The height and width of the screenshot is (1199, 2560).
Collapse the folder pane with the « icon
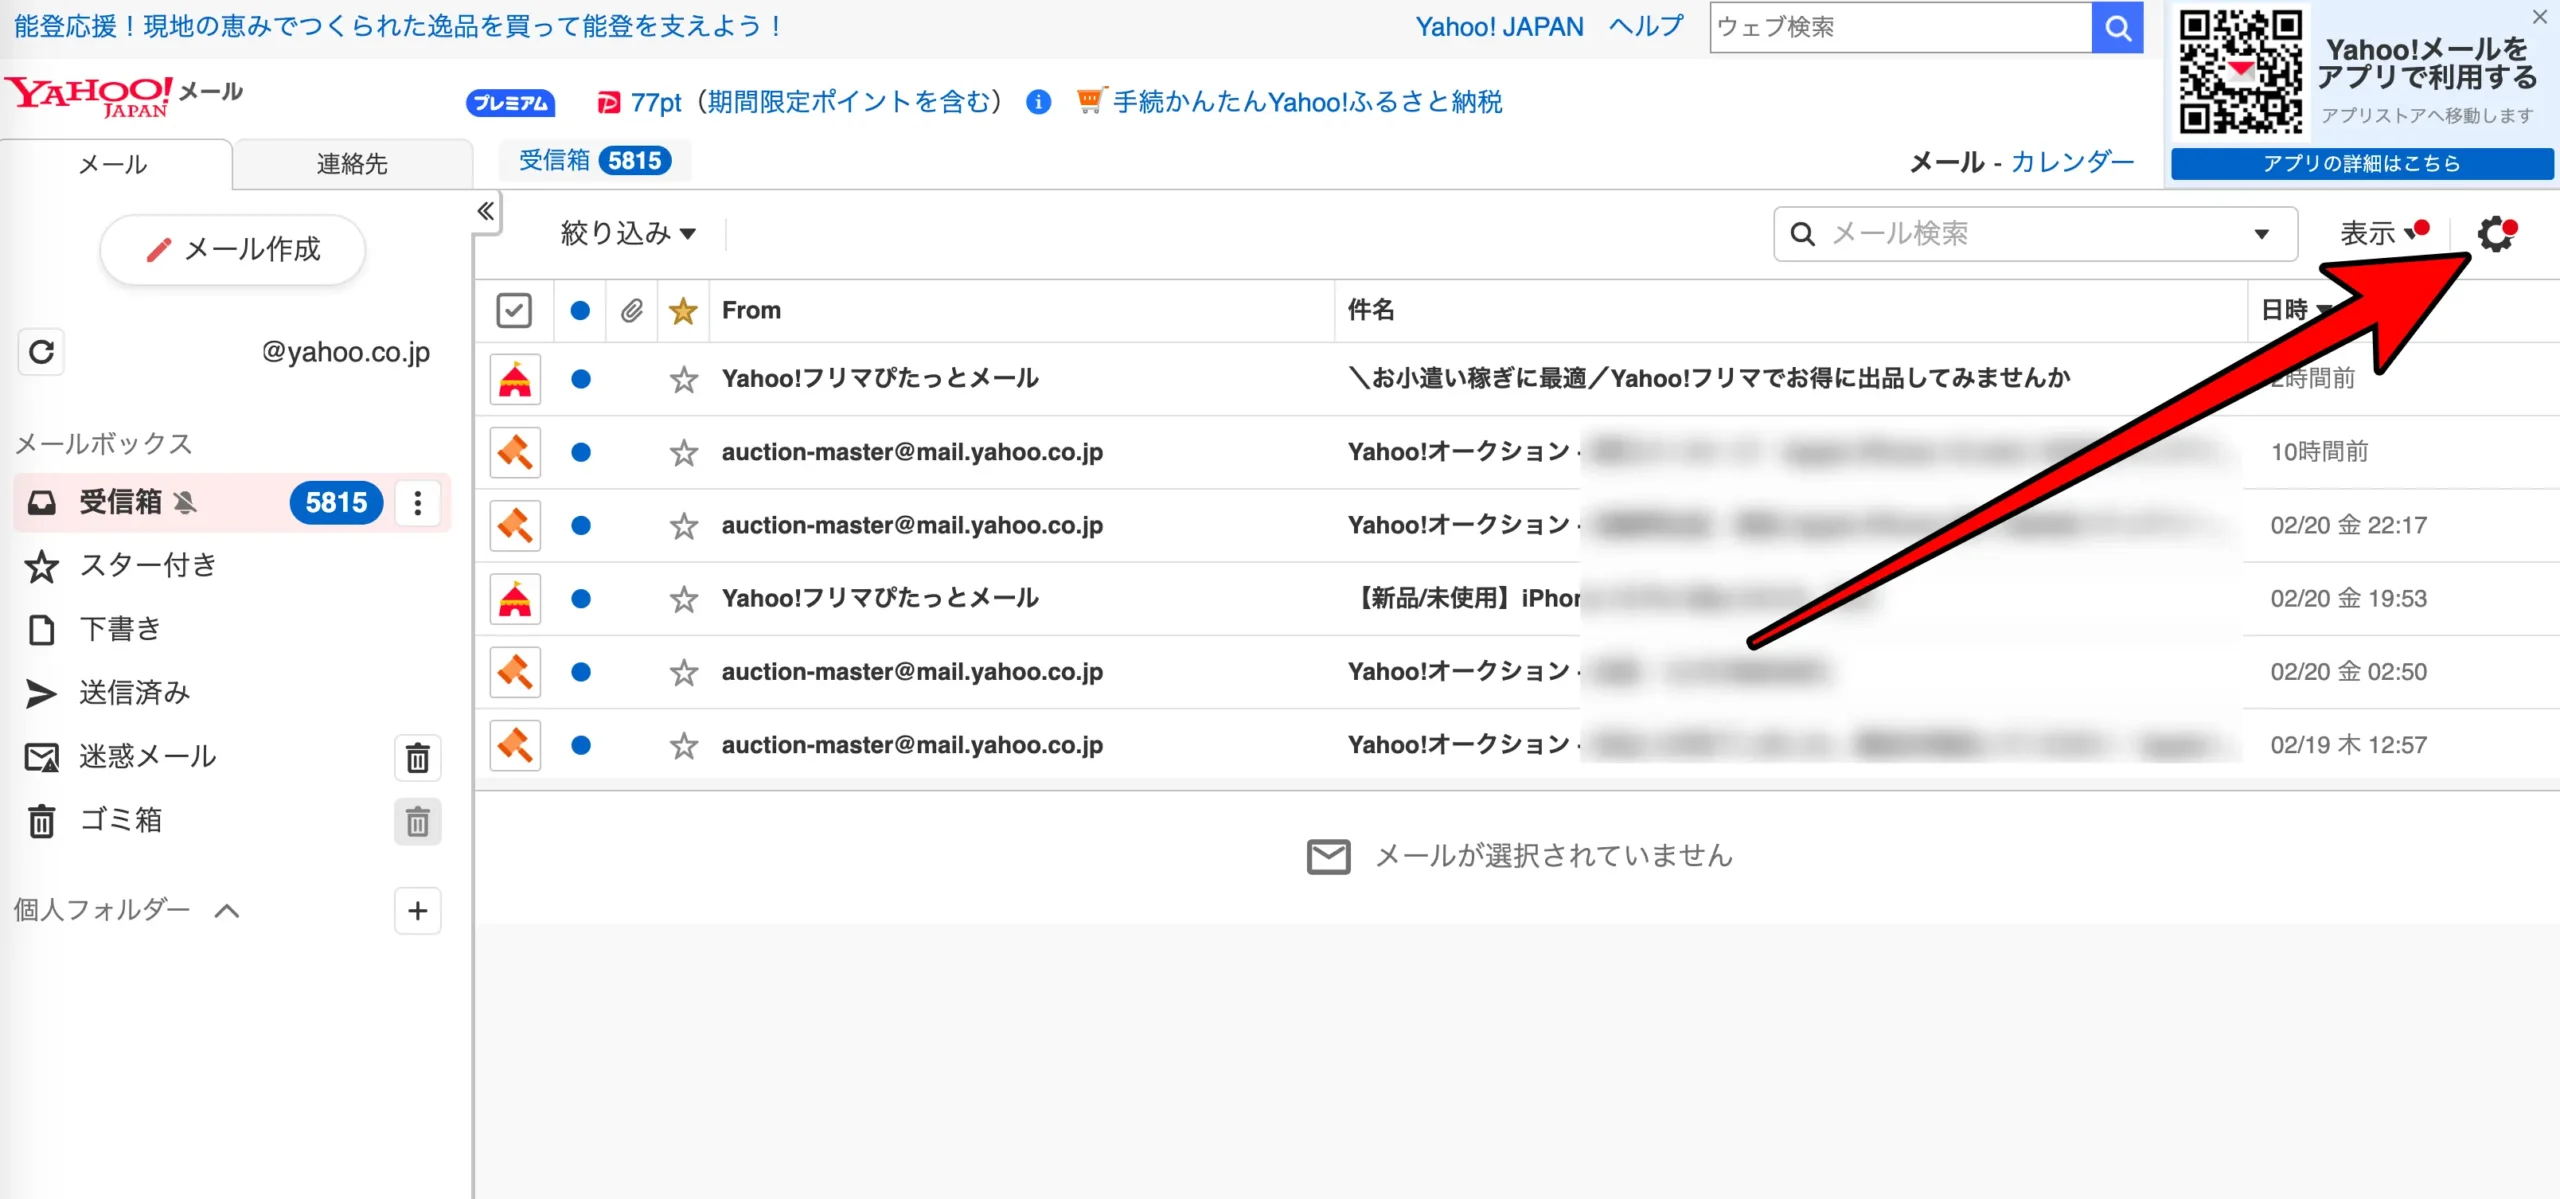point(487,211)
